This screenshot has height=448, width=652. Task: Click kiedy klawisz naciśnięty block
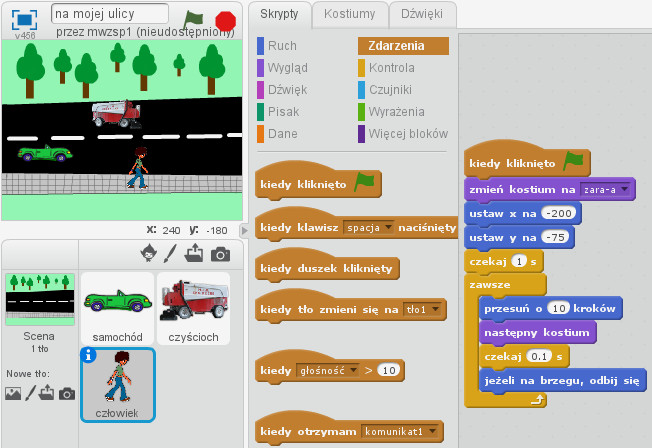tap(356, 226)
